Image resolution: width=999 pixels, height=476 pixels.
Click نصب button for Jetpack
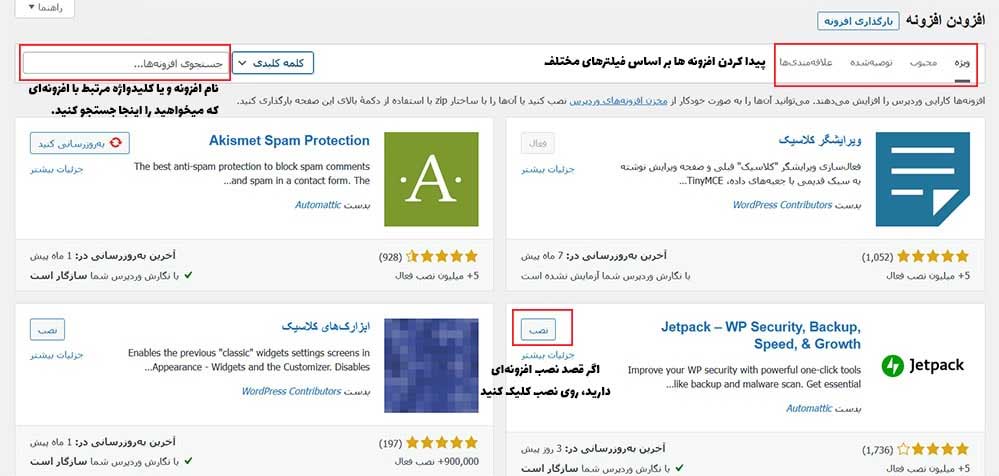coord(538,329)
